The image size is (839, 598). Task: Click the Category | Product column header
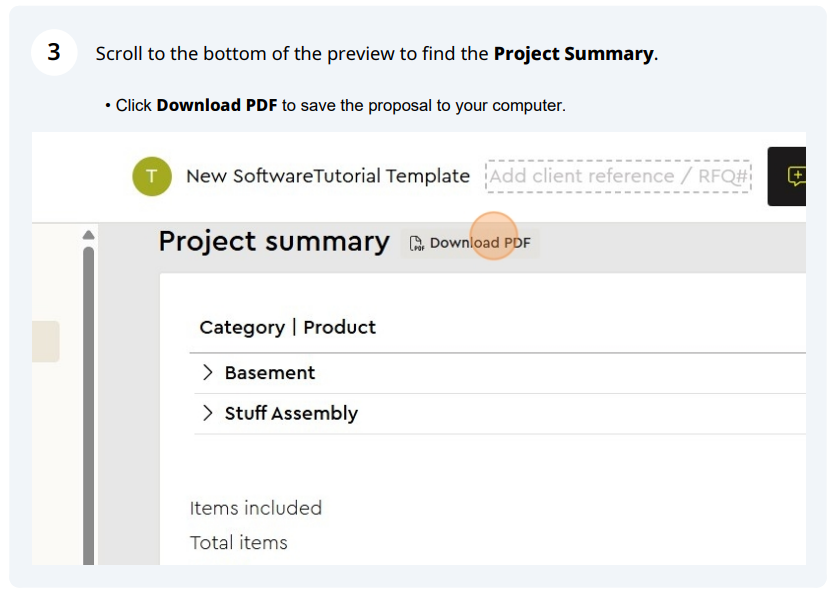287,327
